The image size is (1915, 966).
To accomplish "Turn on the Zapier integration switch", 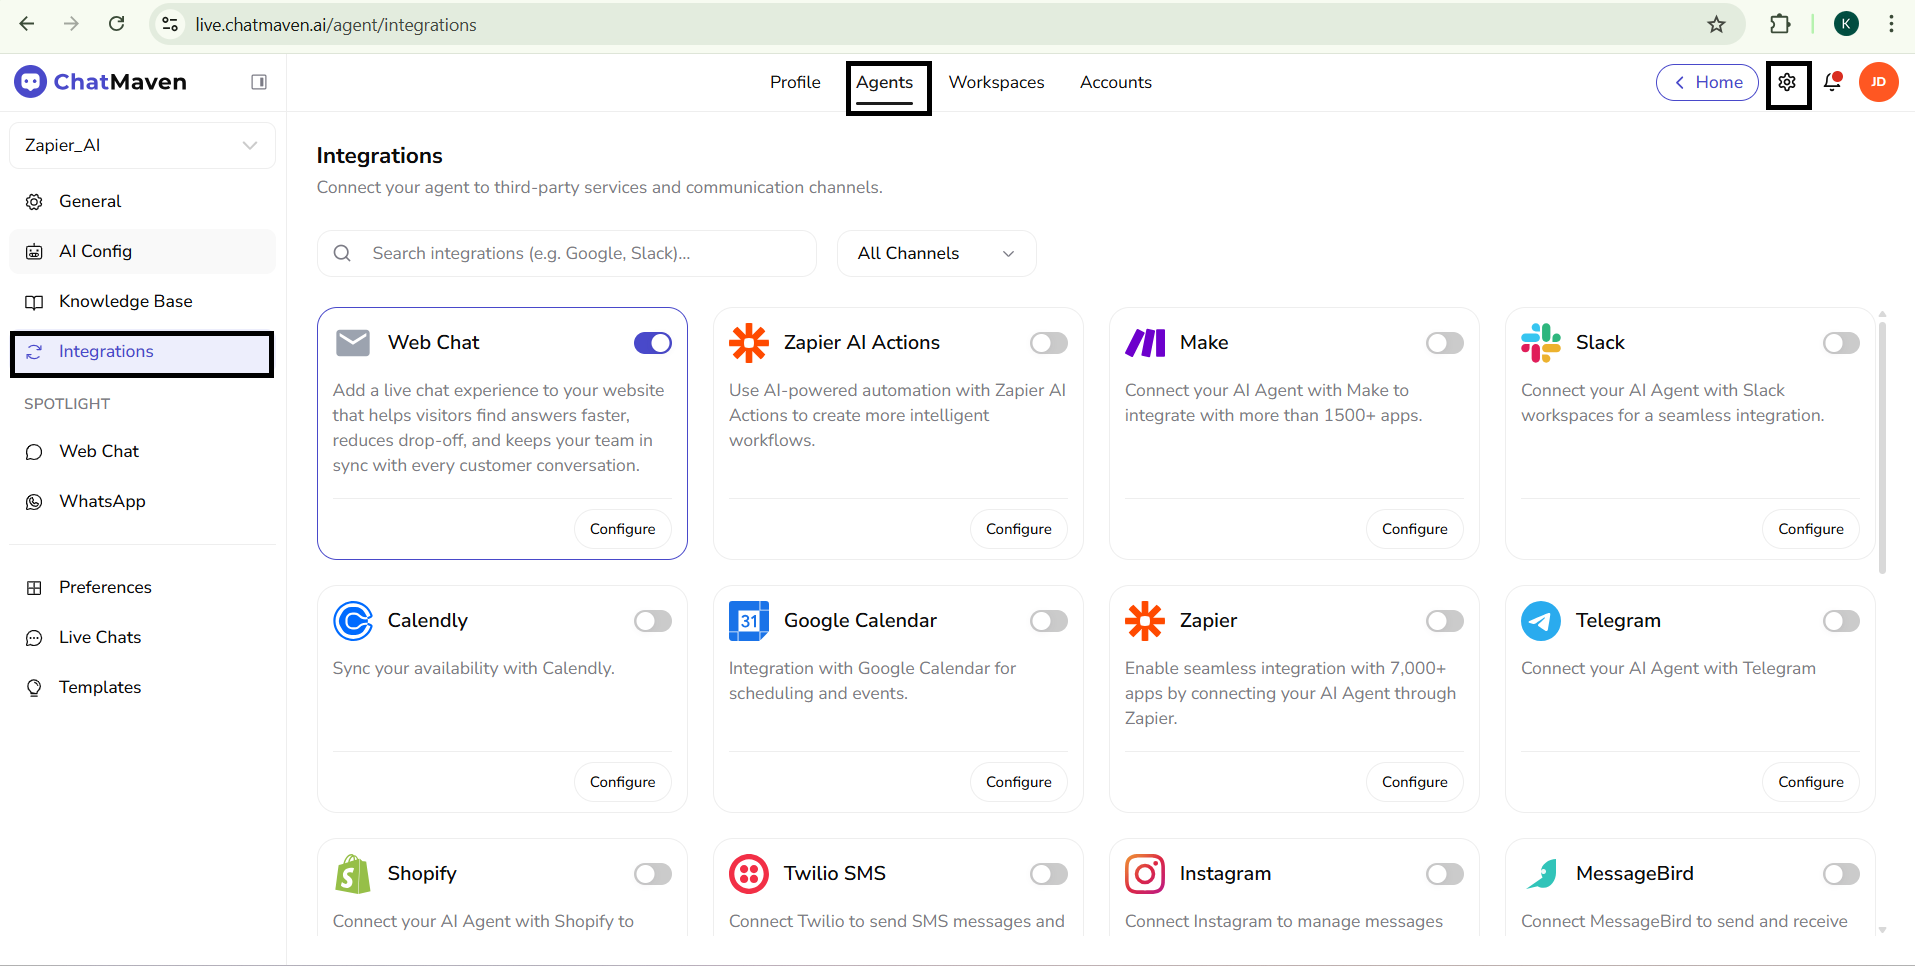I will 1445,620.
